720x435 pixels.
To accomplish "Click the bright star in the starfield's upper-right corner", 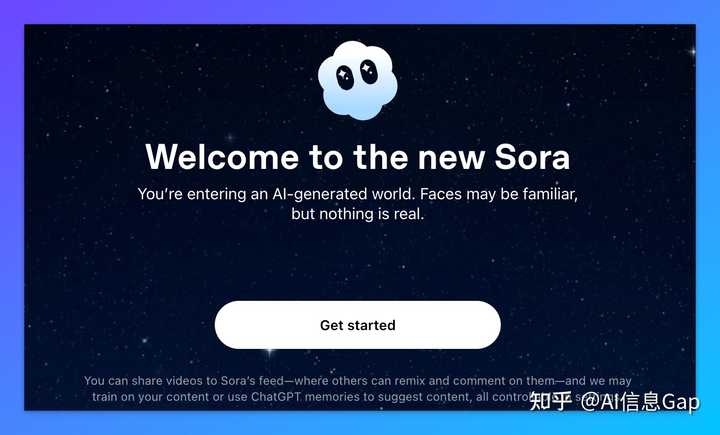I will (692, 52).
